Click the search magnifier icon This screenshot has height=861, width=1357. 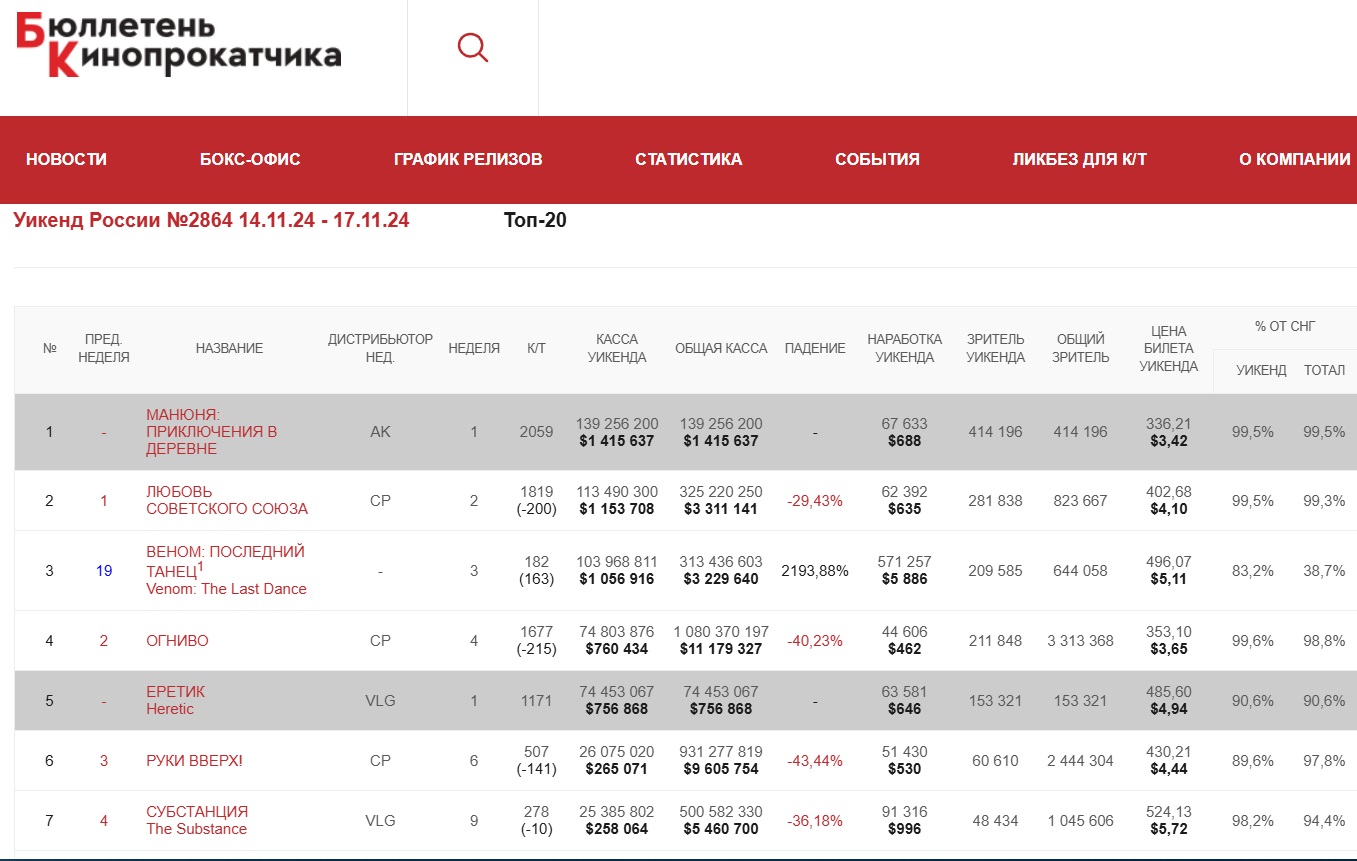pyautogui.click(x=472, y=47)
